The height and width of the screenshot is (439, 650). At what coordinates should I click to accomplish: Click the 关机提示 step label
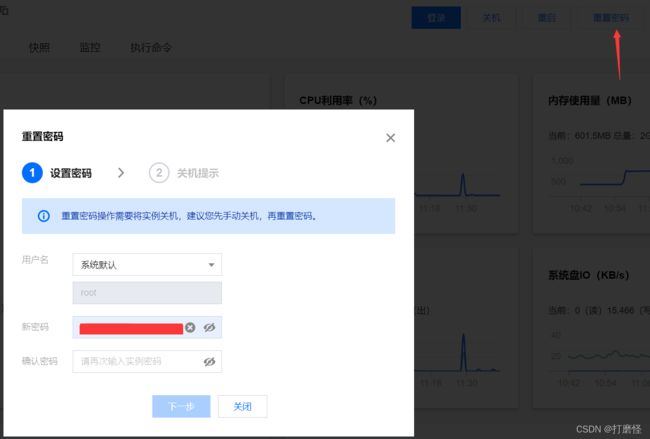click(x=198, y=173)
